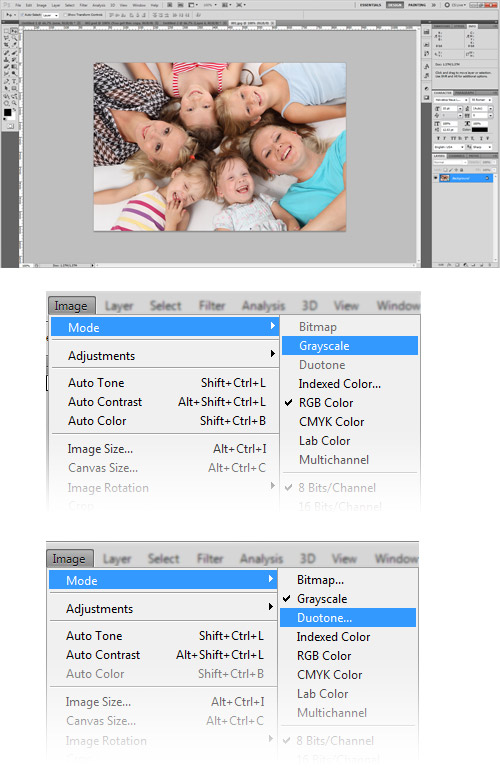Click the Add layer style fx icon

coord(449,265)
